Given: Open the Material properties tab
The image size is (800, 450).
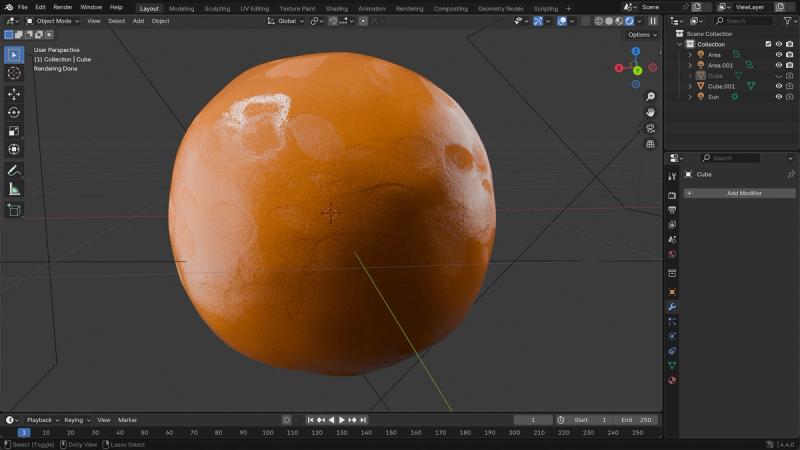Looking at the screenshot, I should click(672, 380).
